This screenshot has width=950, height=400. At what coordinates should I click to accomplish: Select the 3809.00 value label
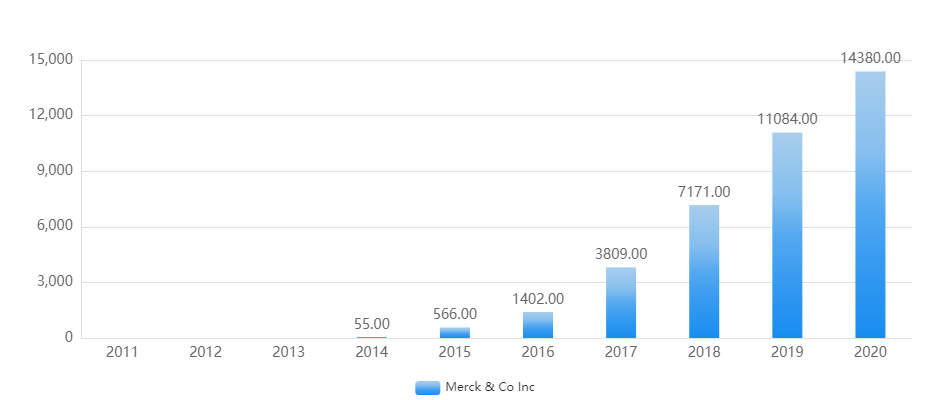click(621, 254)
